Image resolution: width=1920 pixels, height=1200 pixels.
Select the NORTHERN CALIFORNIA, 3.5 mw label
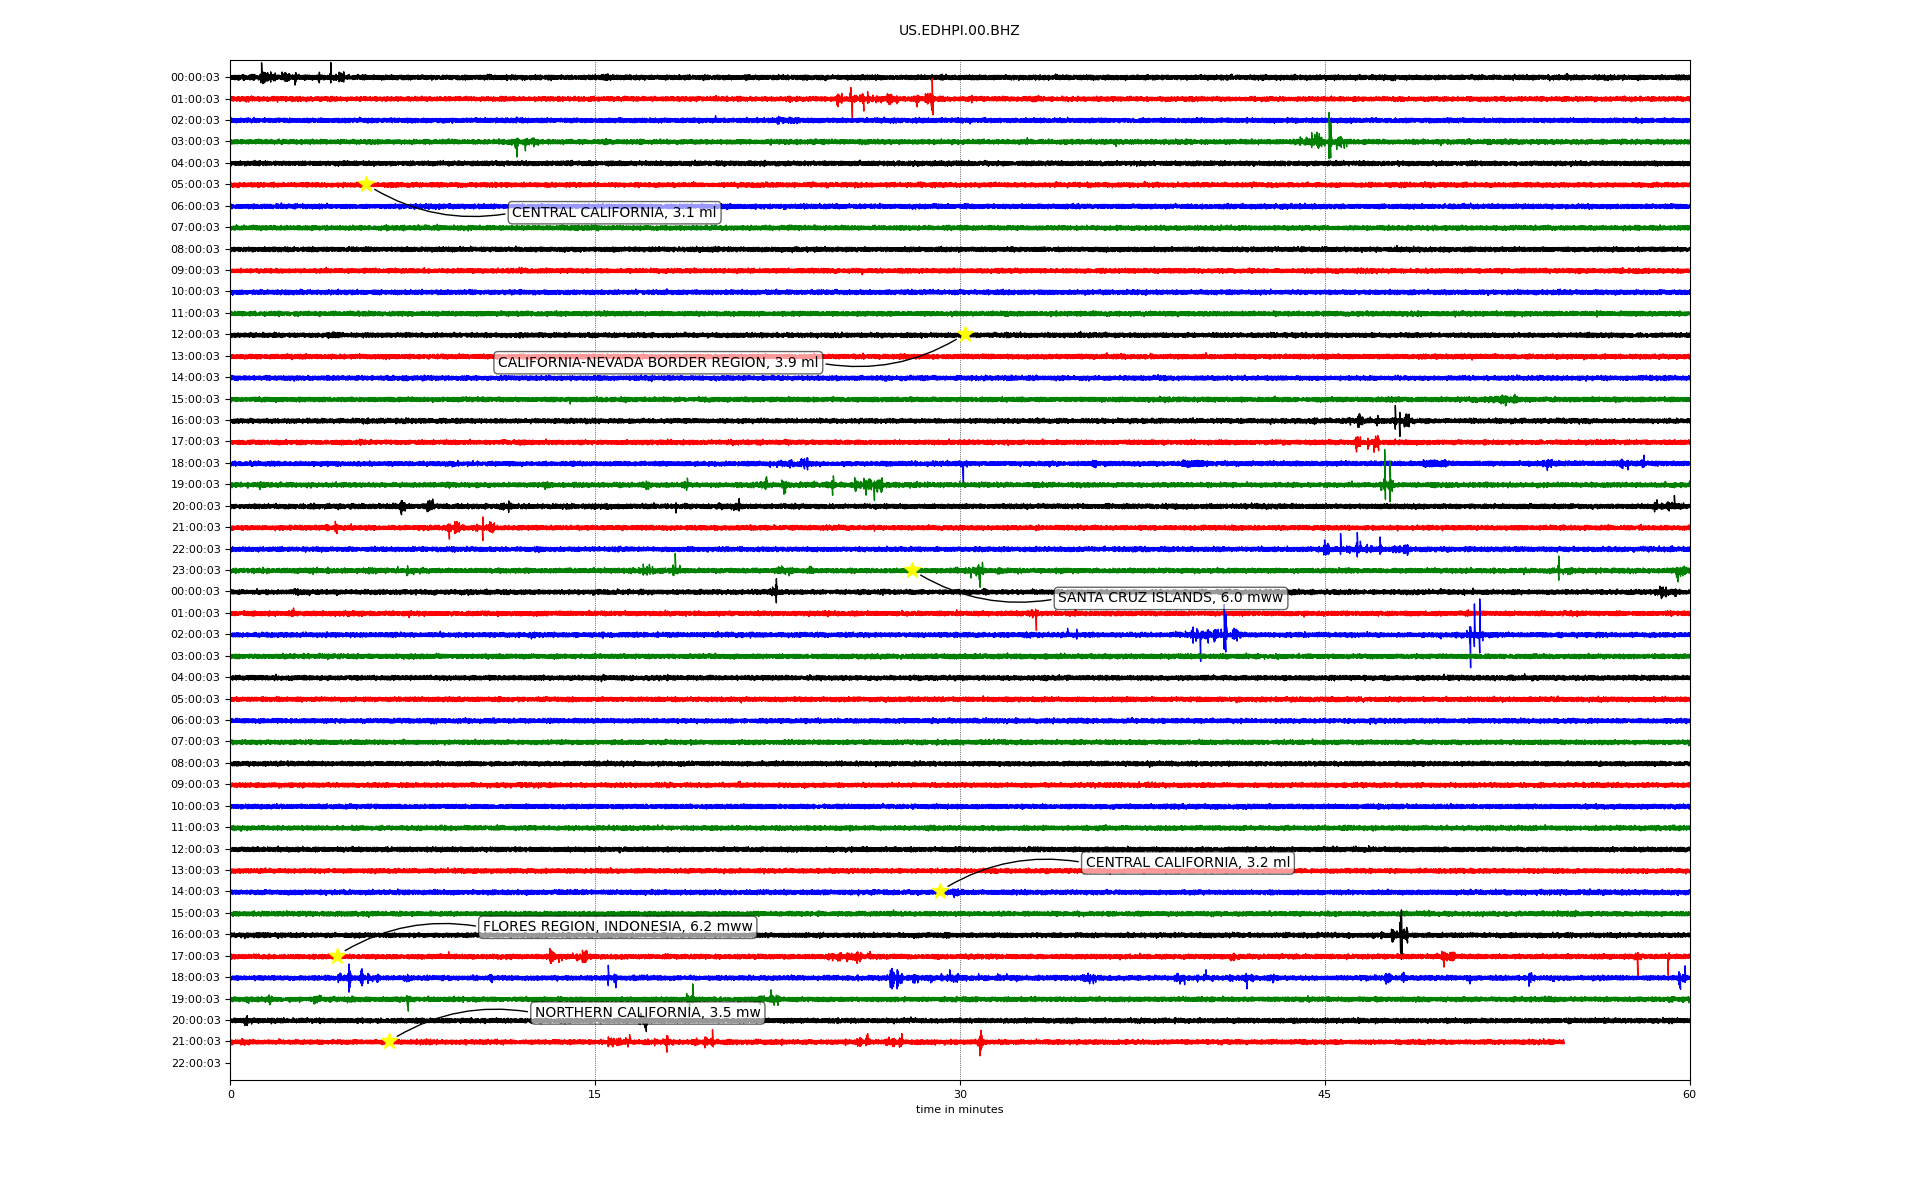coord(647,1013)
